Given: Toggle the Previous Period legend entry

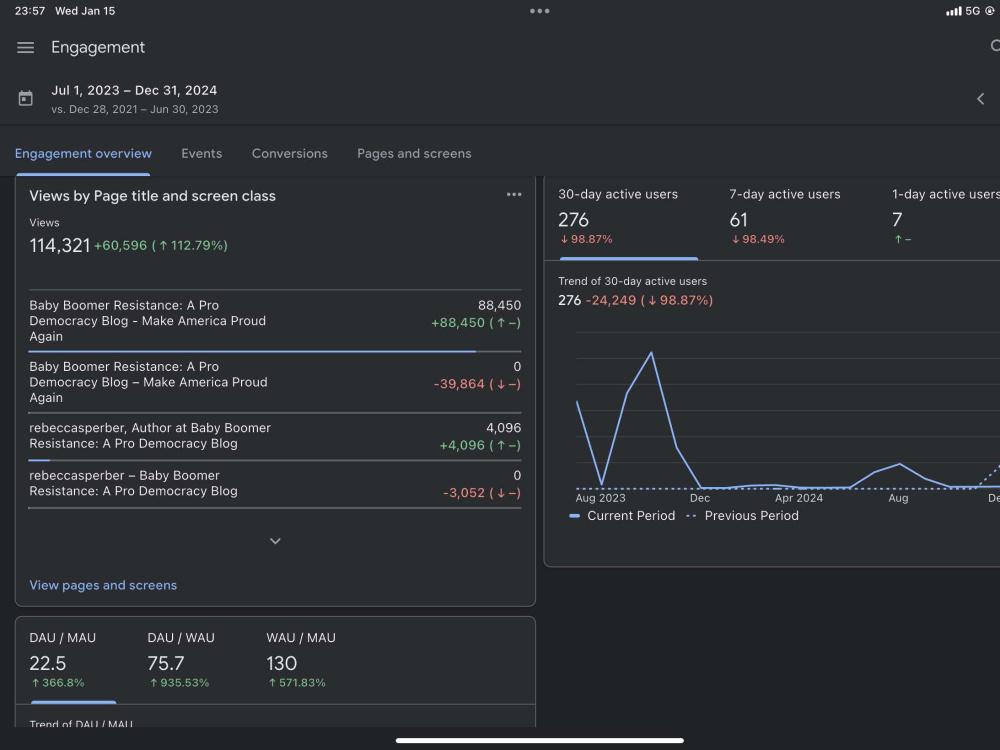Looking at the screenshot, I should (742, 516).
